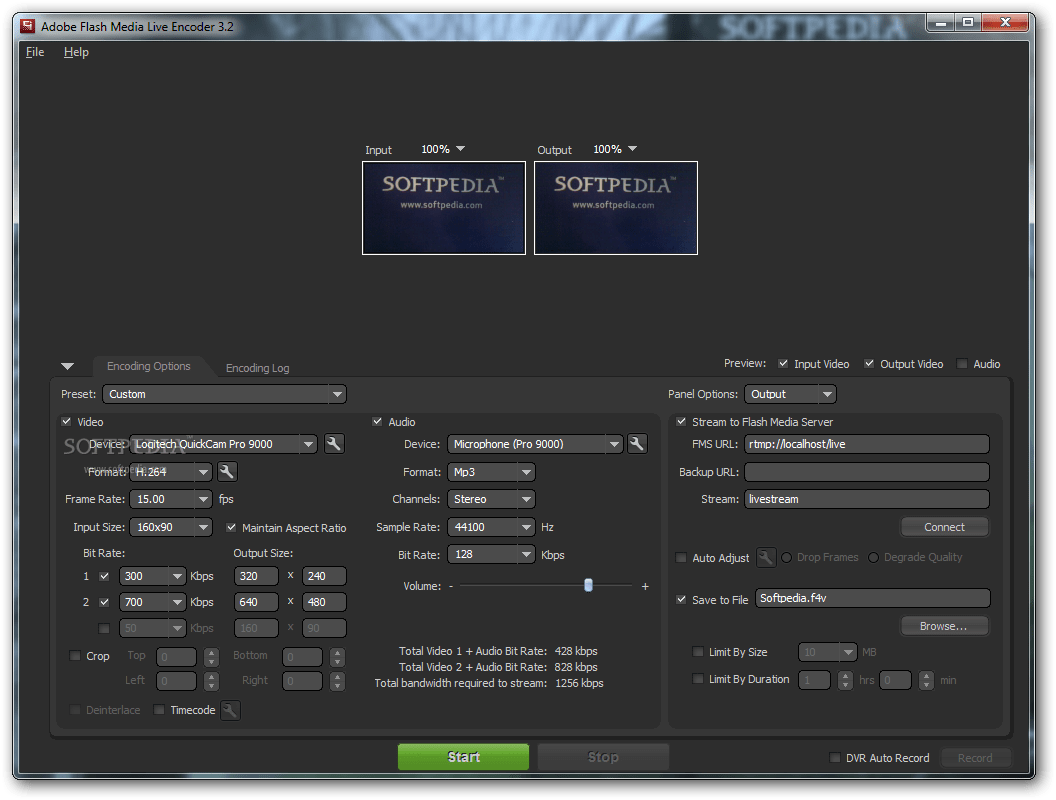This screenshot has width=1056, height=800.
Task: Open the Preset dropdown showing Custom
Action: (x=224, y=394)
